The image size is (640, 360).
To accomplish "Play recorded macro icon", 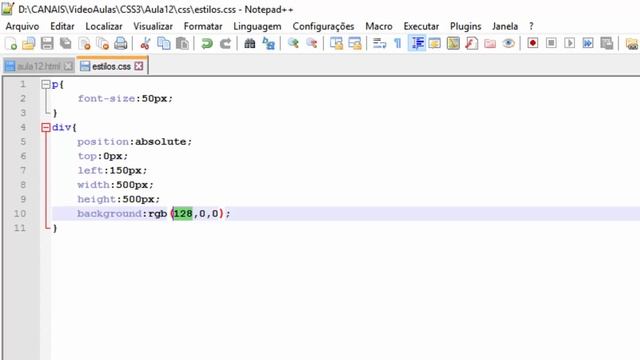I will 570,43.
